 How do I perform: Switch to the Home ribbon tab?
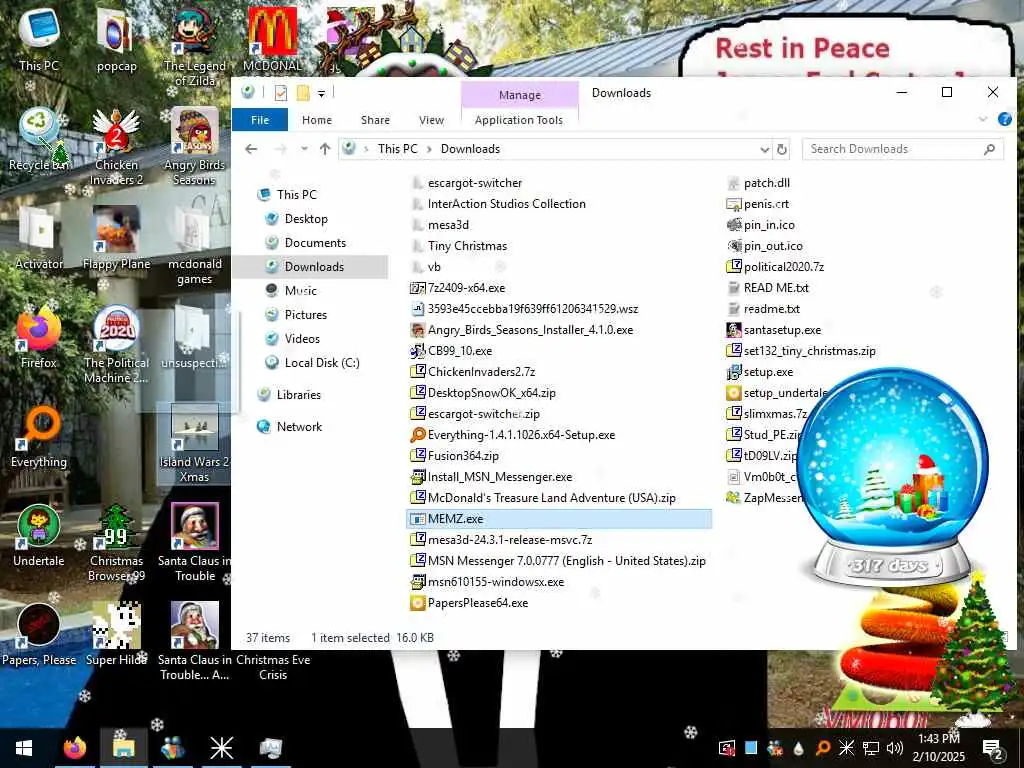click(317, 120)
